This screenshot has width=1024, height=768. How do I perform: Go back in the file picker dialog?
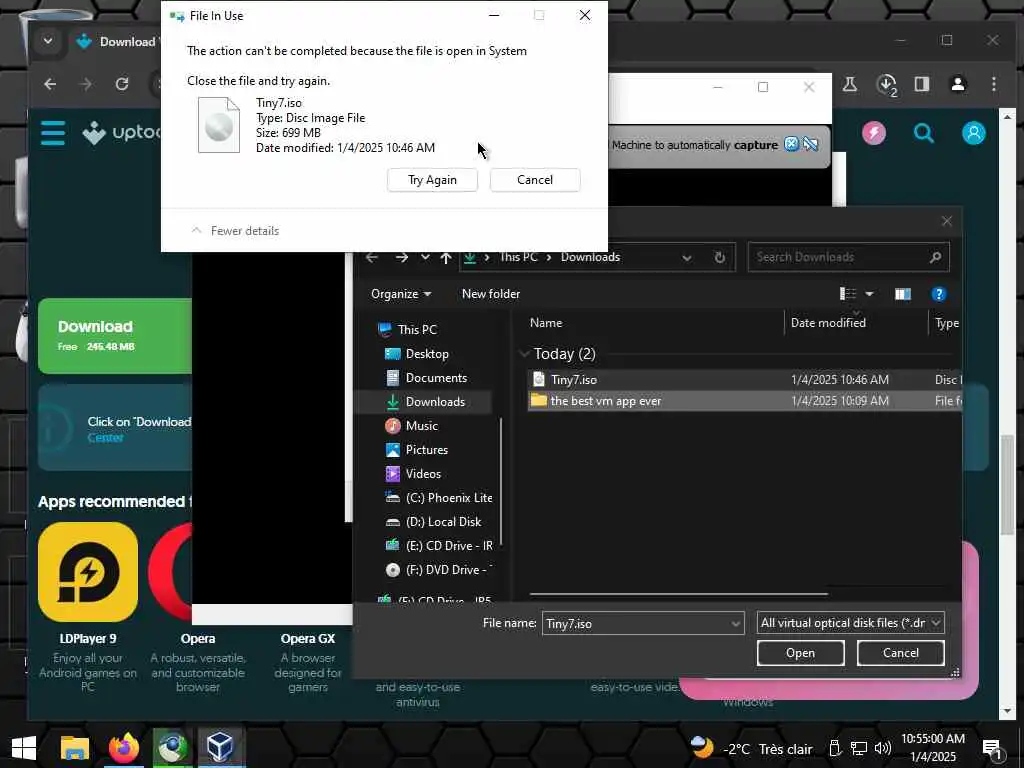pos(372,257)
